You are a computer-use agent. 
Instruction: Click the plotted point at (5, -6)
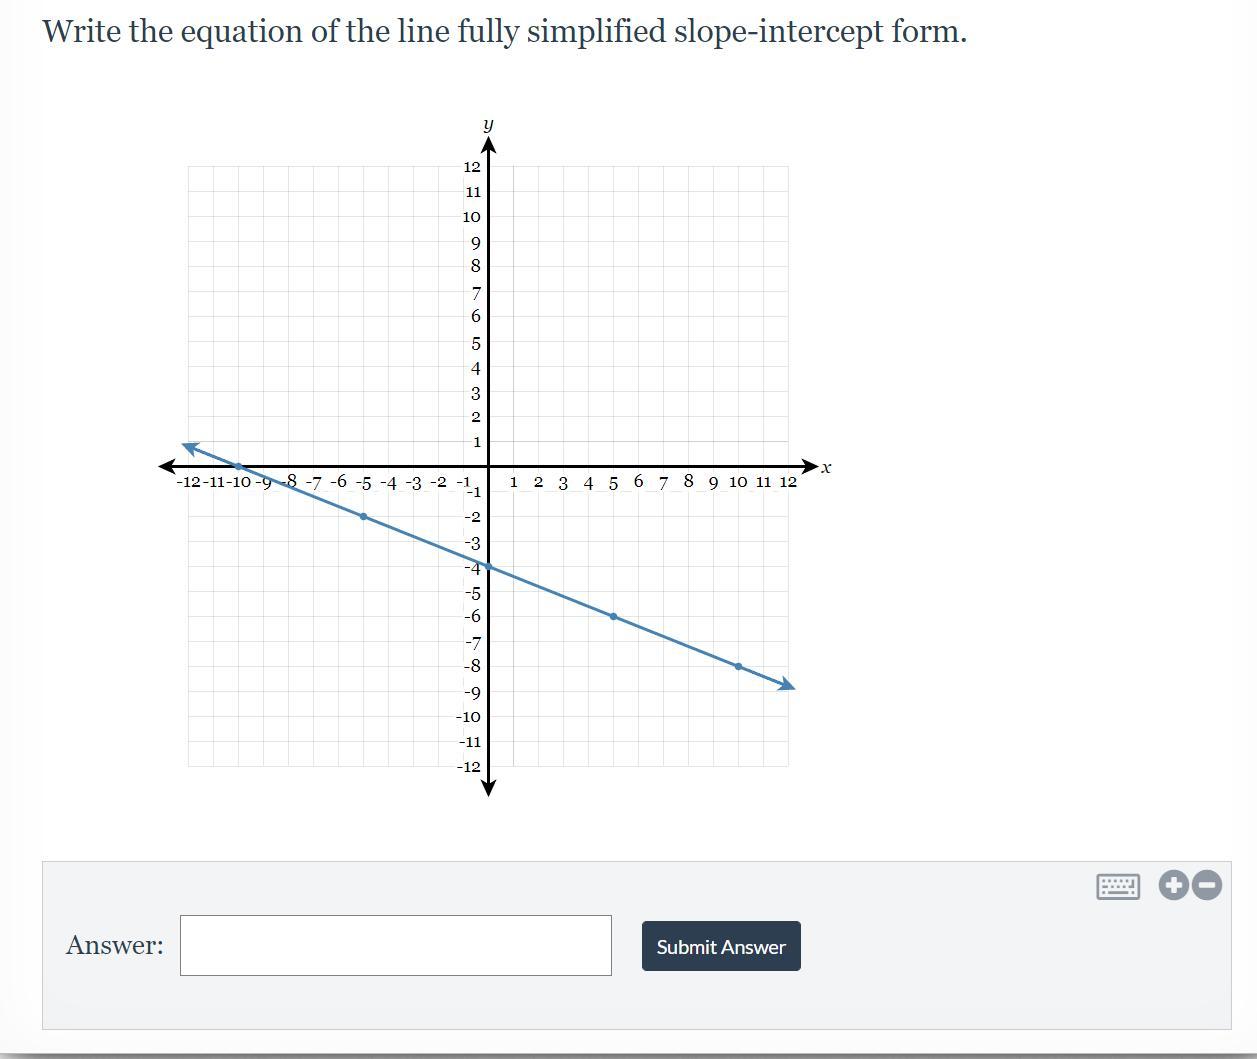click(x=613, y=617)
